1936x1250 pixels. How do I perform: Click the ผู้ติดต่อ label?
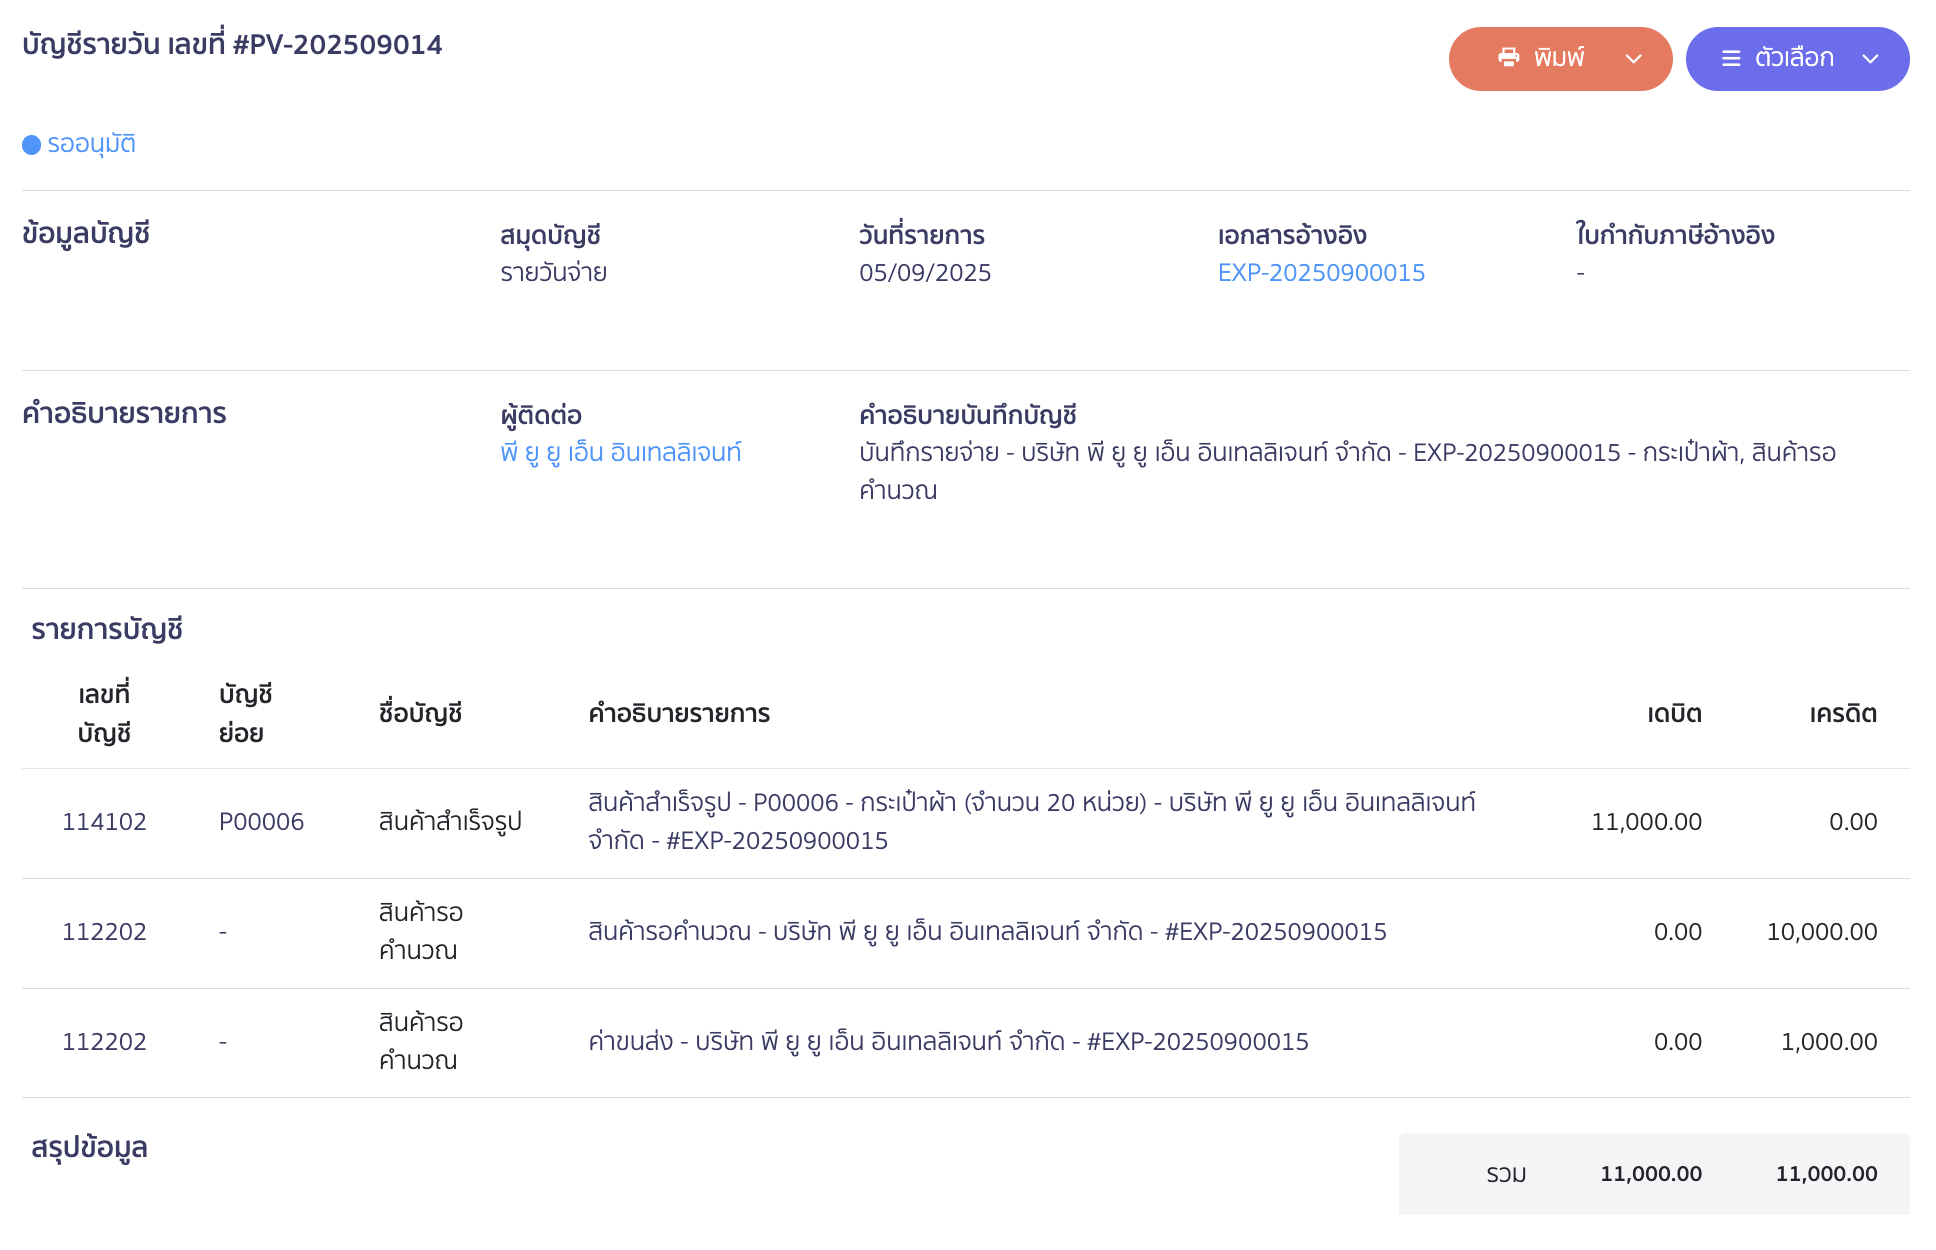pos(541,416)
